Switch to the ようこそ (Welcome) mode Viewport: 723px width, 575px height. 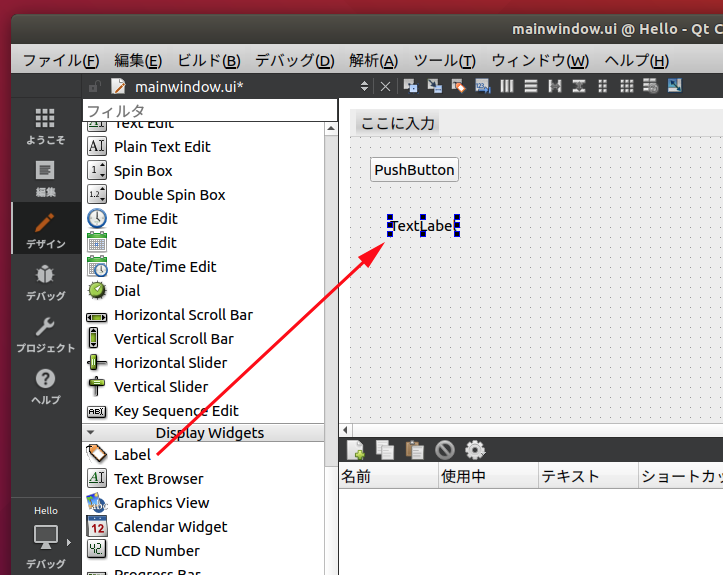pyautogui.click(x=45, y=126)
